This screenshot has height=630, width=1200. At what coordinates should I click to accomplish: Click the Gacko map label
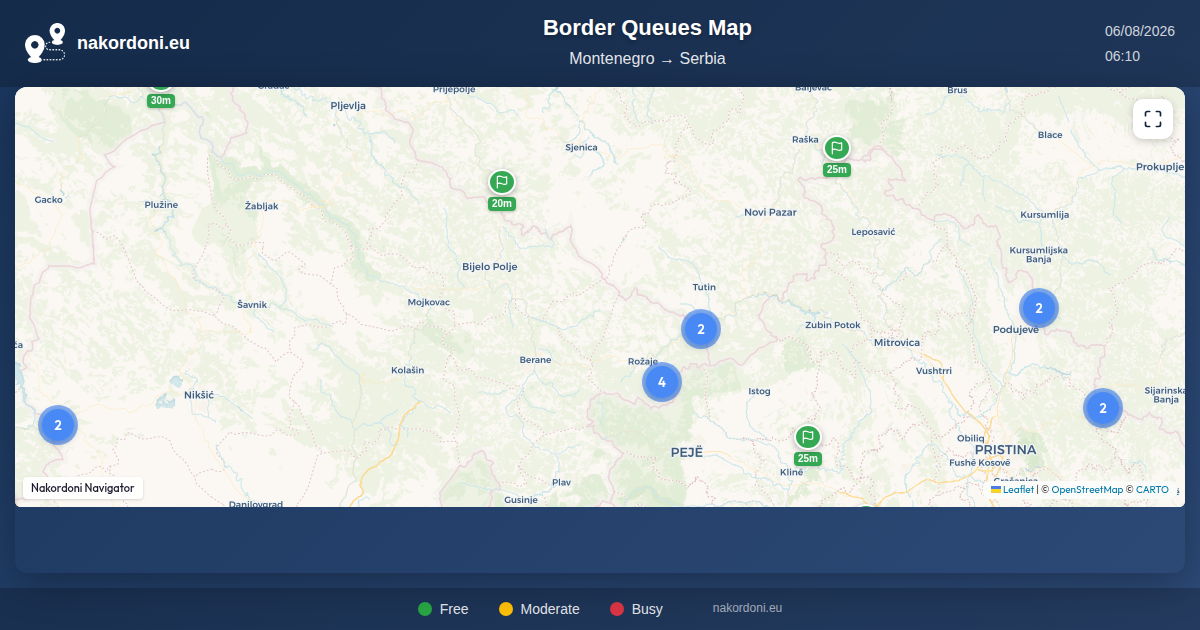(49, 199)
